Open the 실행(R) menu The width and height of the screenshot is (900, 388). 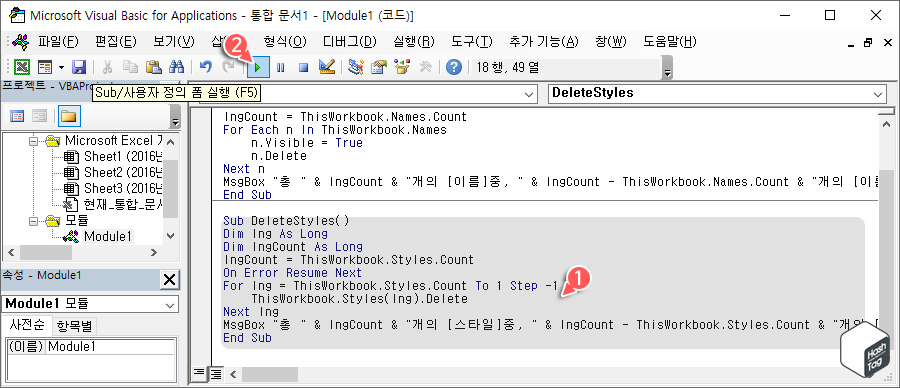point(414,41)
